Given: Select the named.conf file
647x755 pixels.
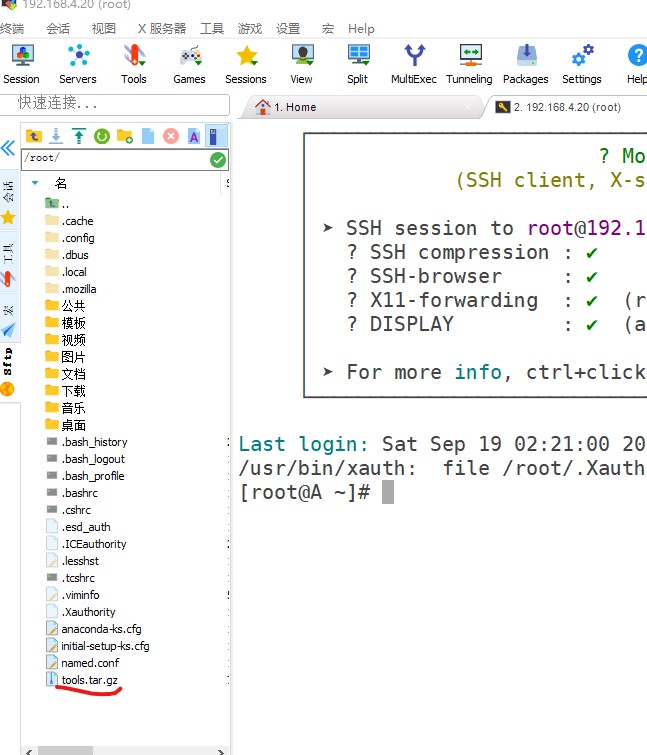Looking at the screenshot, I should tap(83, 663).
